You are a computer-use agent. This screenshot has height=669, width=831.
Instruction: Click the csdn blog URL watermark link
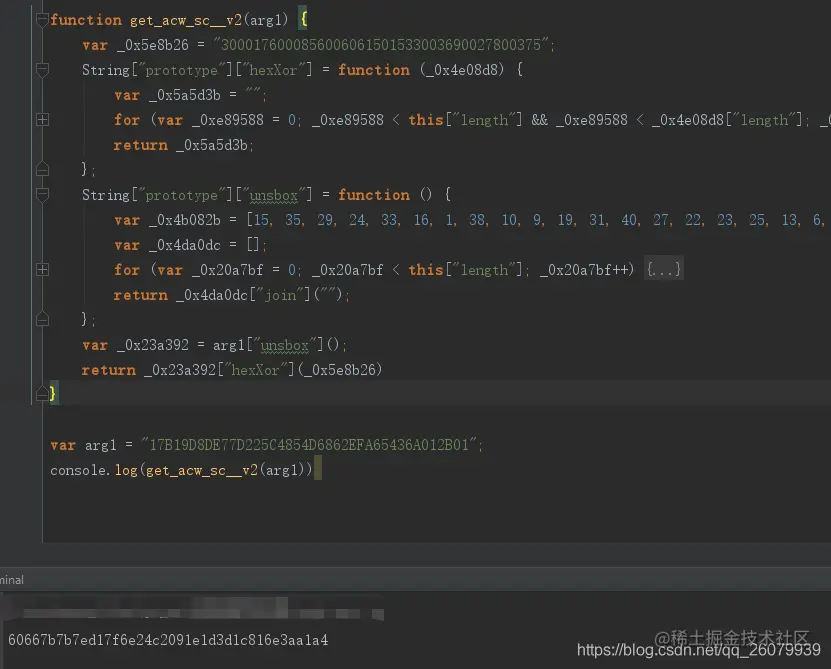(x=699, y=650)
